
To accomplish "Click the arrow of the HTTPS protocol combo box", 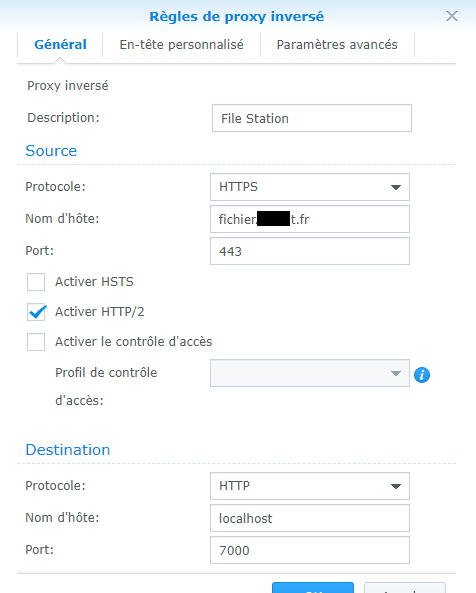I will (x=395, y=187).
